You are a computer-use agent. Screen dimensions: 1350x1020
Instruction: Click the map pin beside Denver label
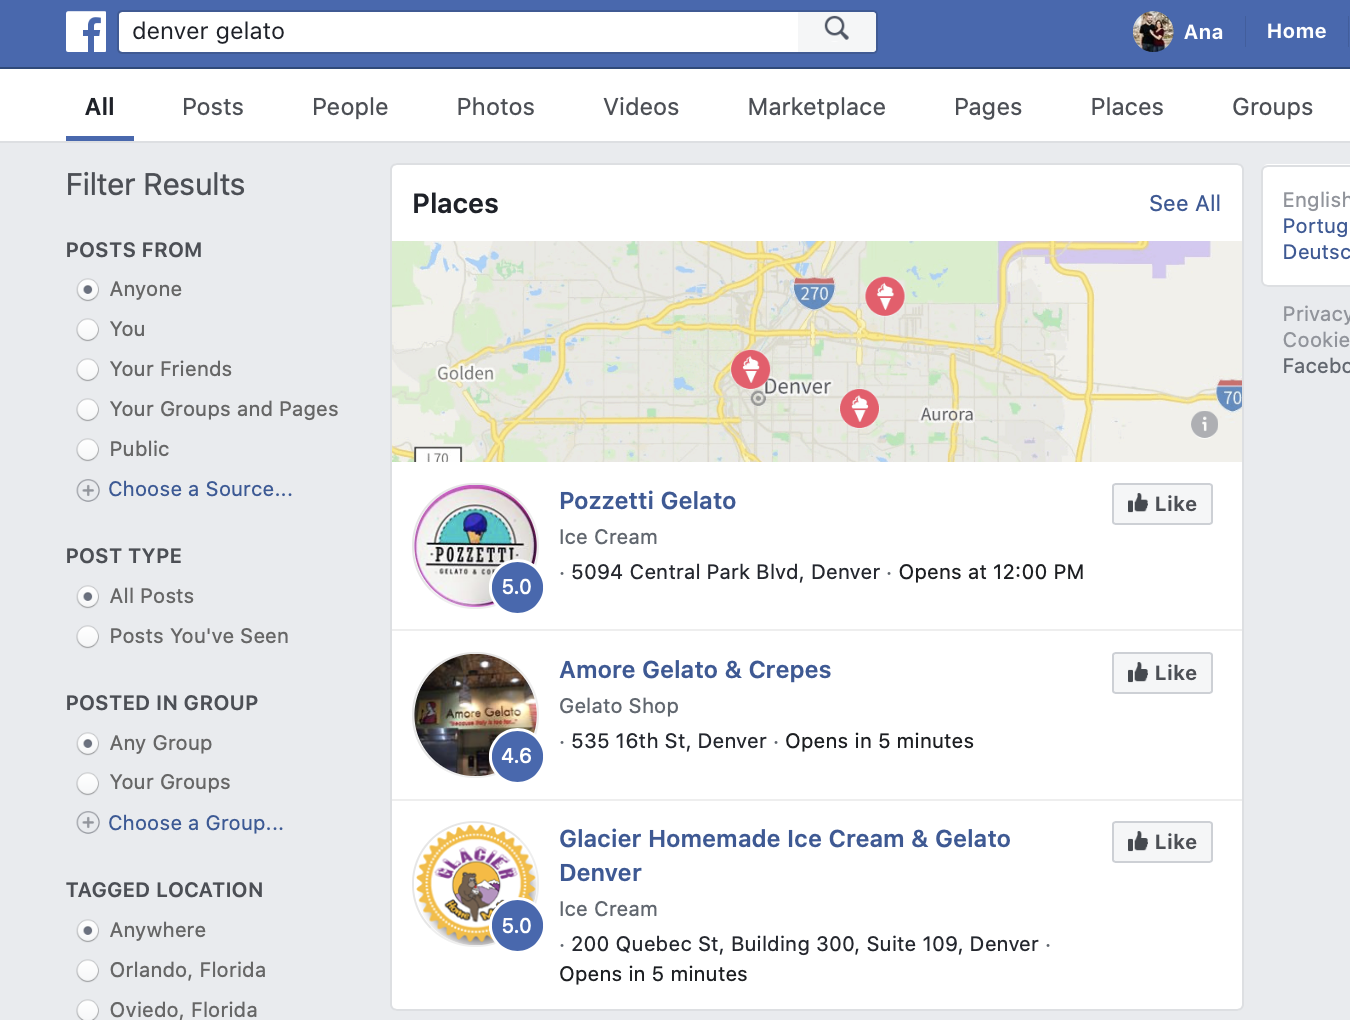point(750,369)
